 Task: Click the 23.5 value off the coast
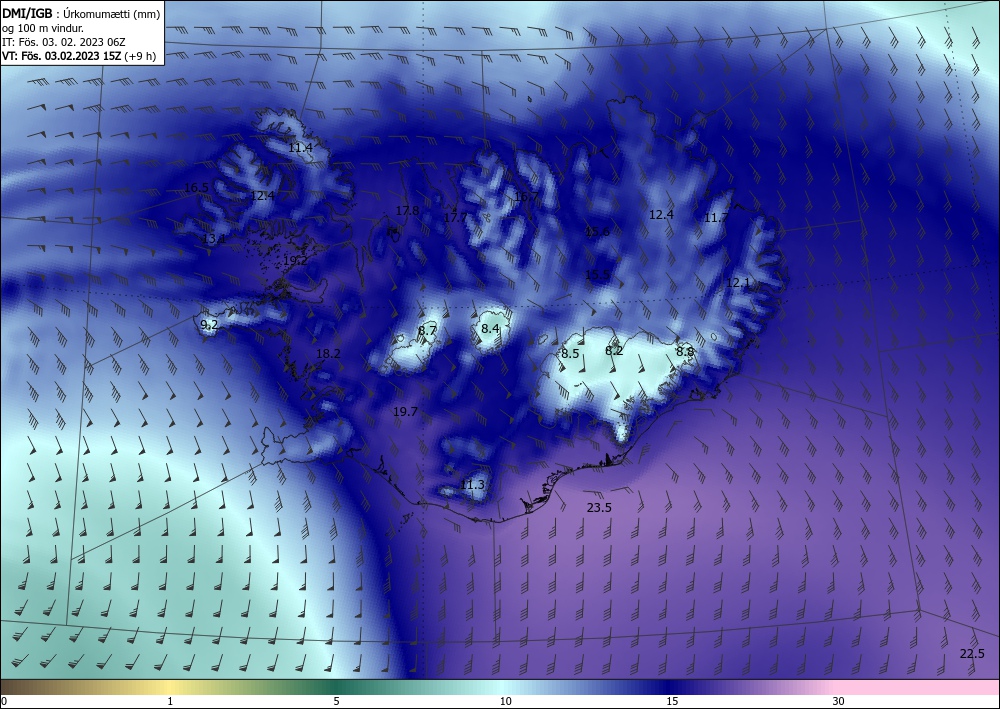[x=599, y=508]
